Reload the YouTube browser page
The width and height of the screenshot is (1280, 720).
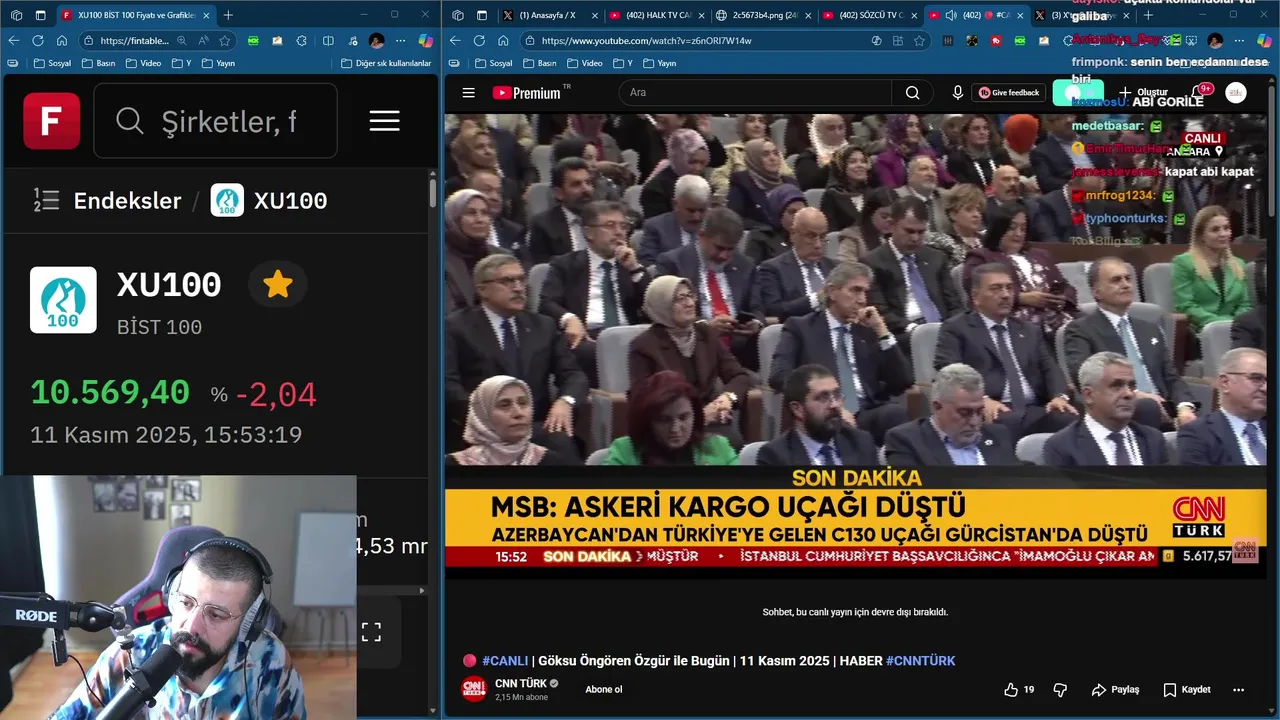[479, 41]
